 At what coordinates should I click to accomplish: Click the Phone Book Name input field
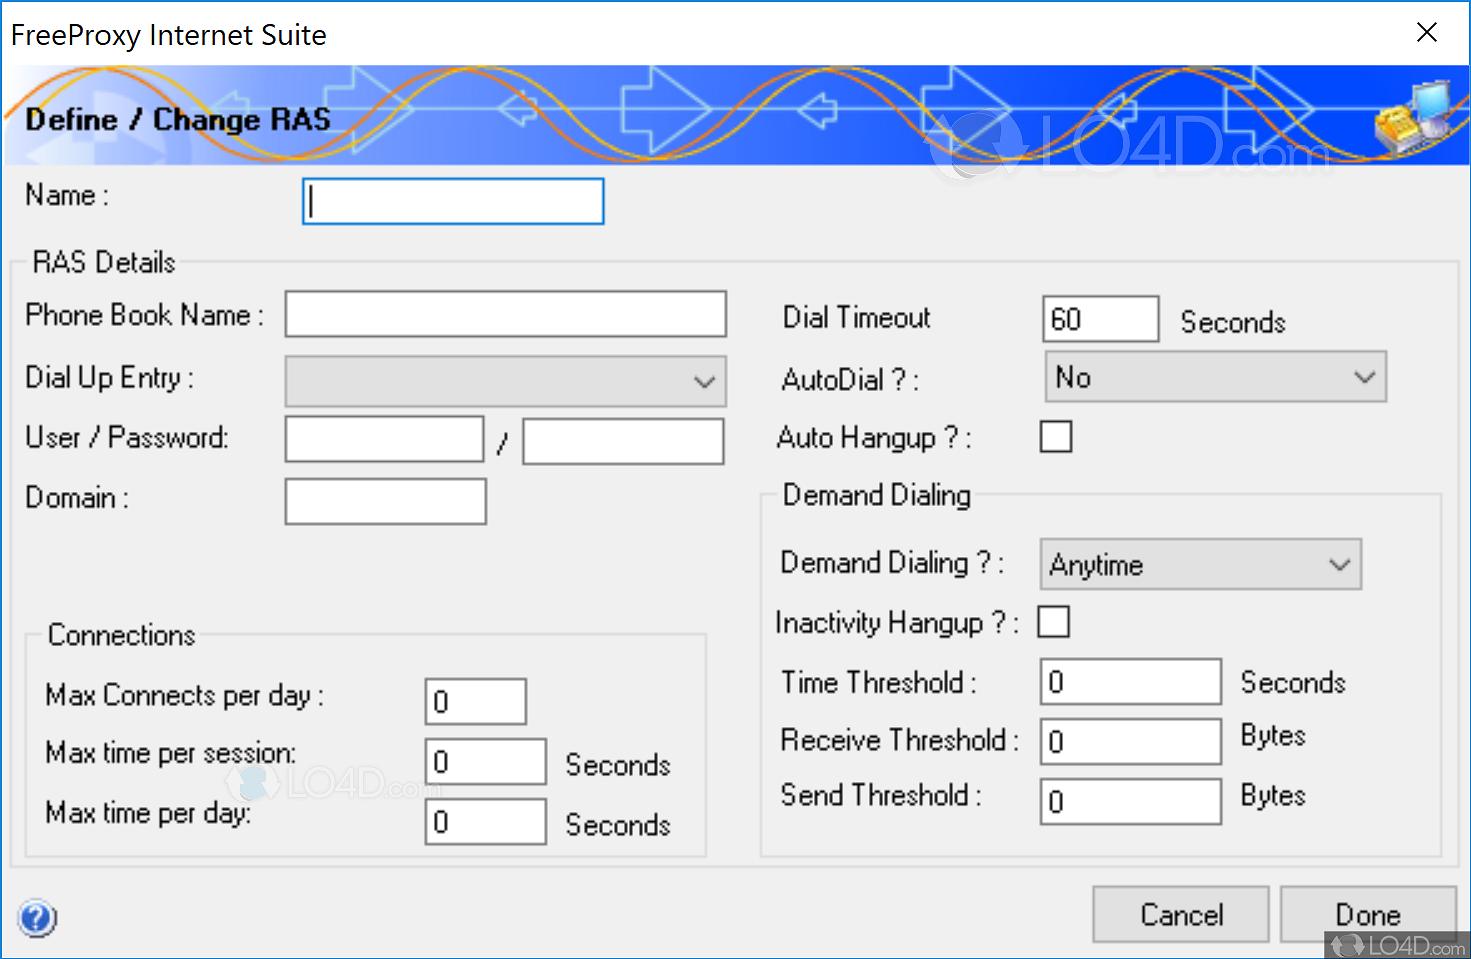click(505, 315)
